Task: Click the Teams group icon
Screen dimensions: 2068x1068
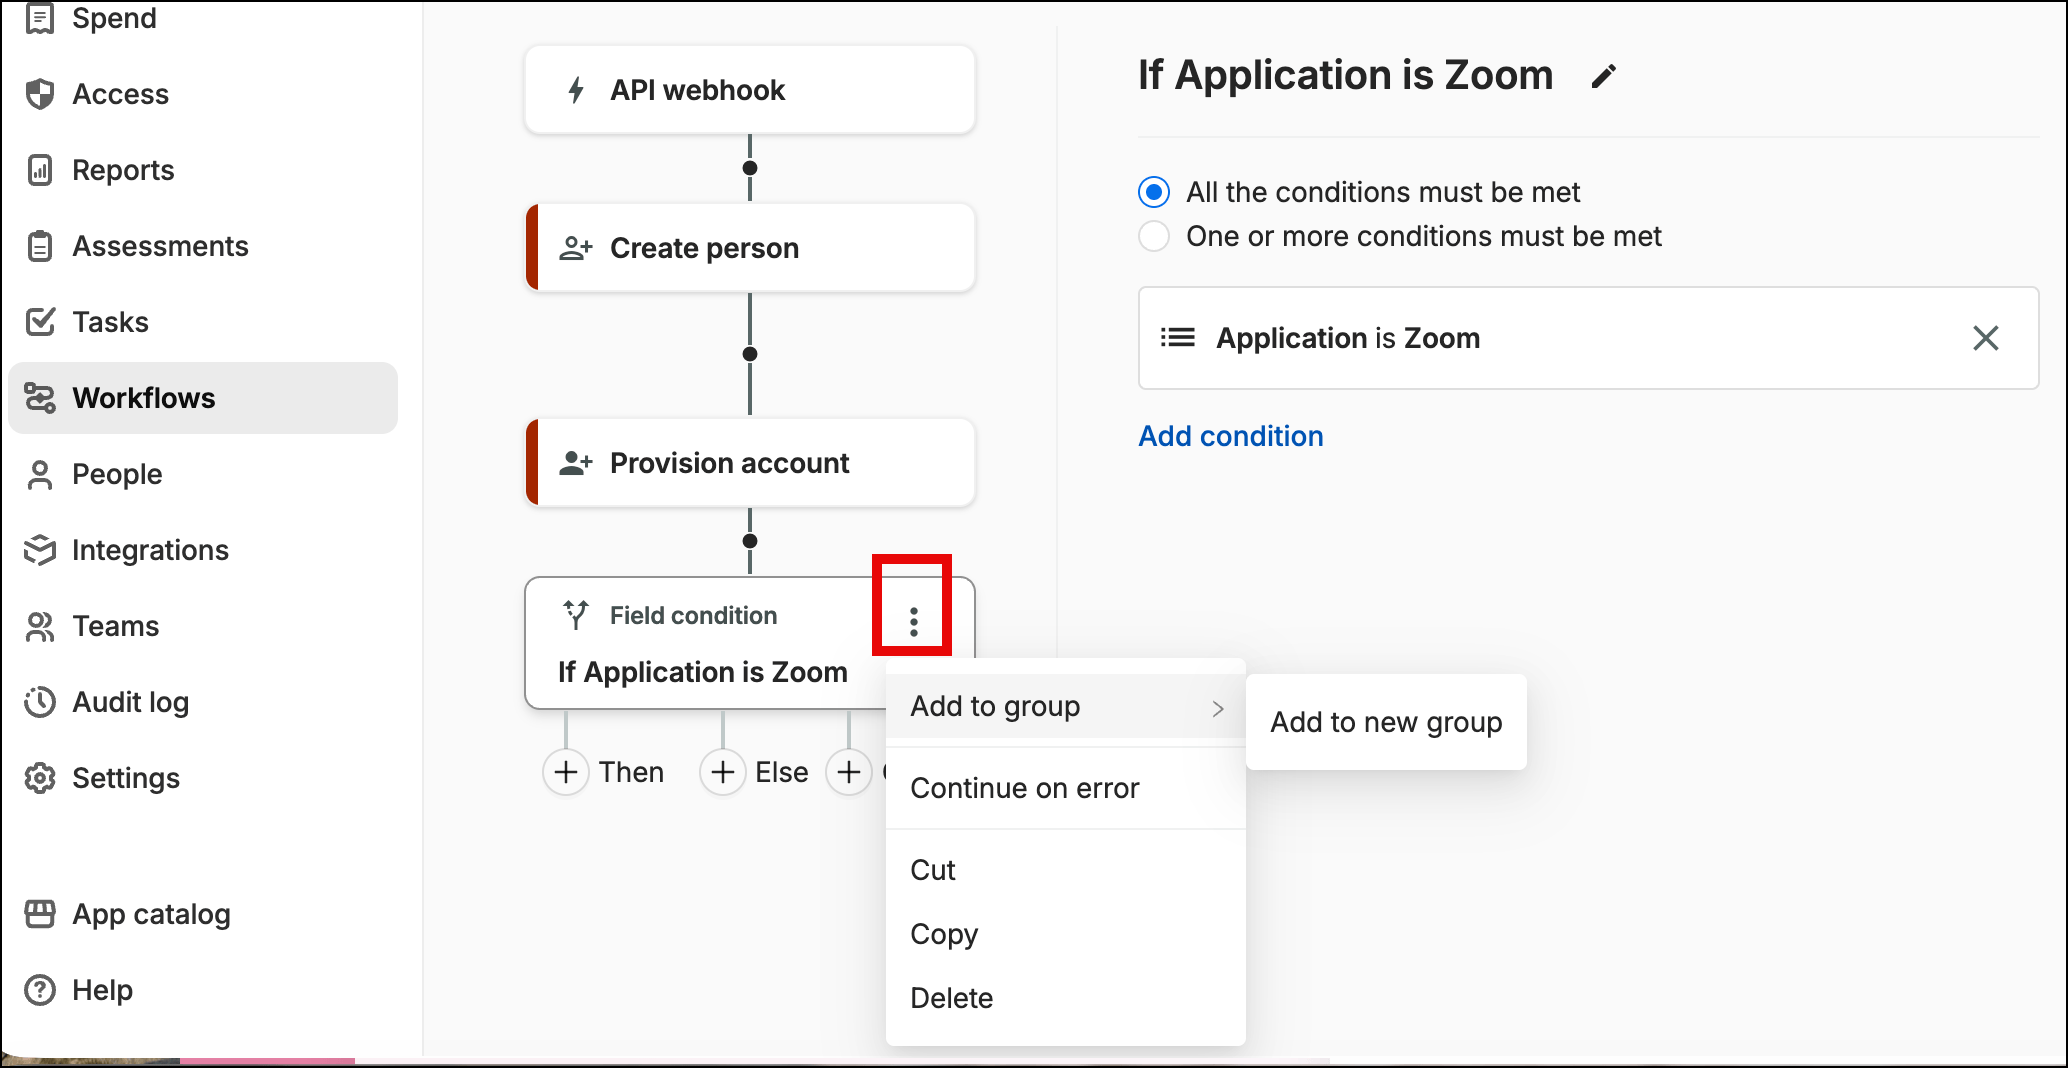Action: point(40,626)
